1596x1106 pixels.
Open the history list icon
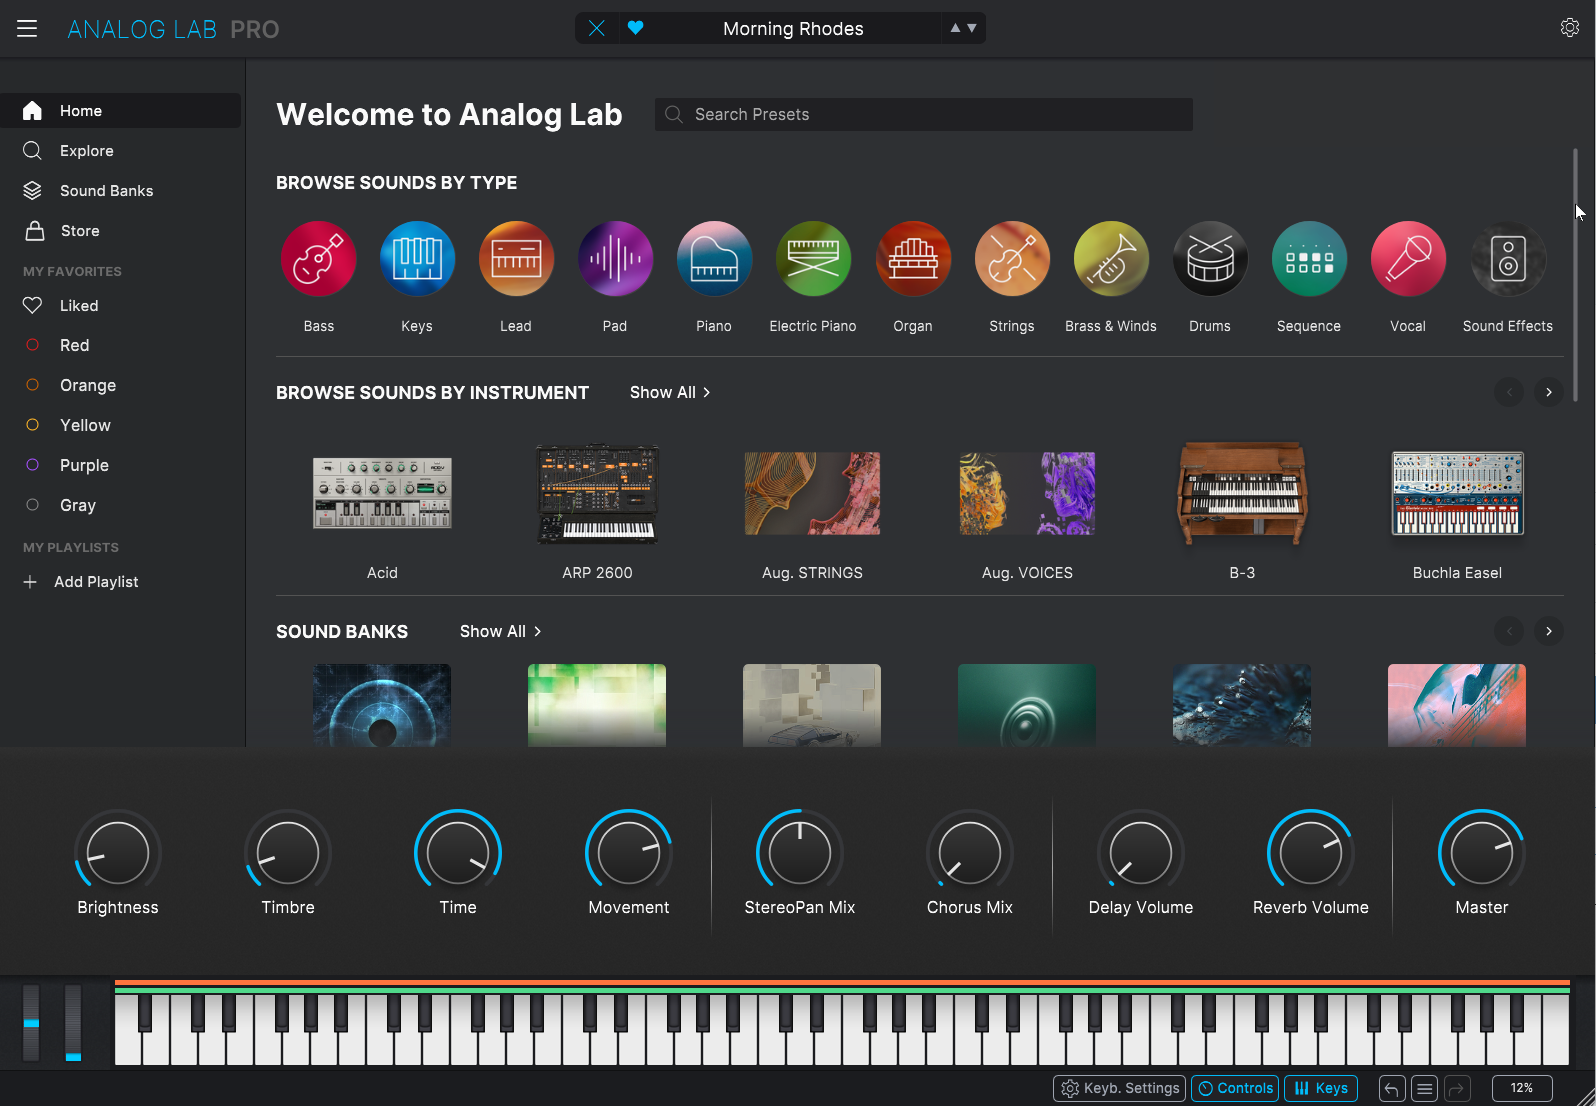coord(1425,1088)
